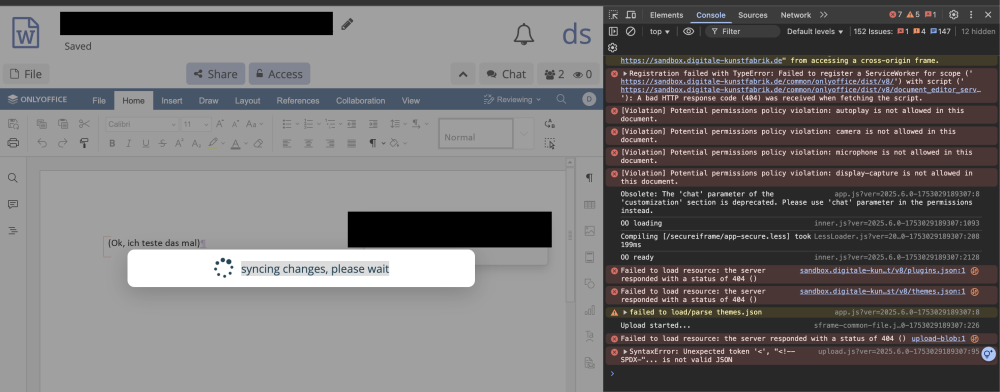This screenshot has height=392, width=1000.
Task: Open the upload-blob:1 source link
Action: 938,338
